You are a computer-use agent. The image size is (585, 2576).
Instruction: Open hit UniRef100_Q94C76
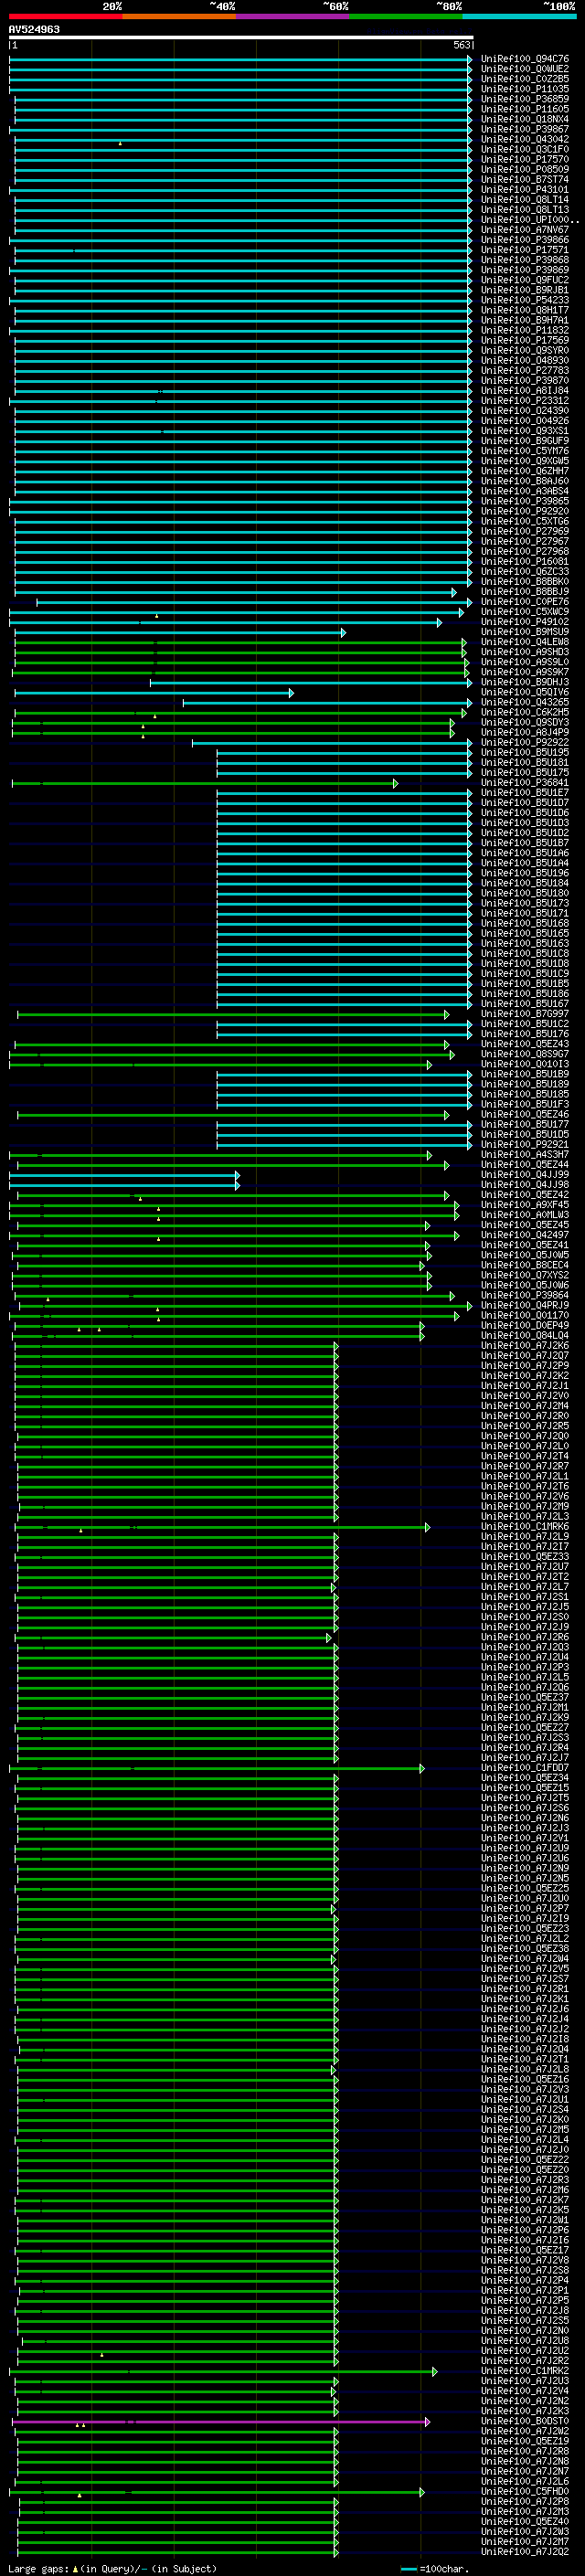point(525,59)
